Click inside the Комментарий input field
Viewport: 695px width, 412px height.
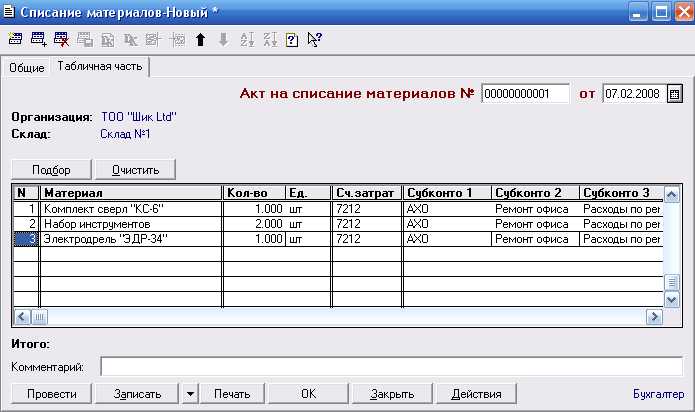(x=391, y=367)
